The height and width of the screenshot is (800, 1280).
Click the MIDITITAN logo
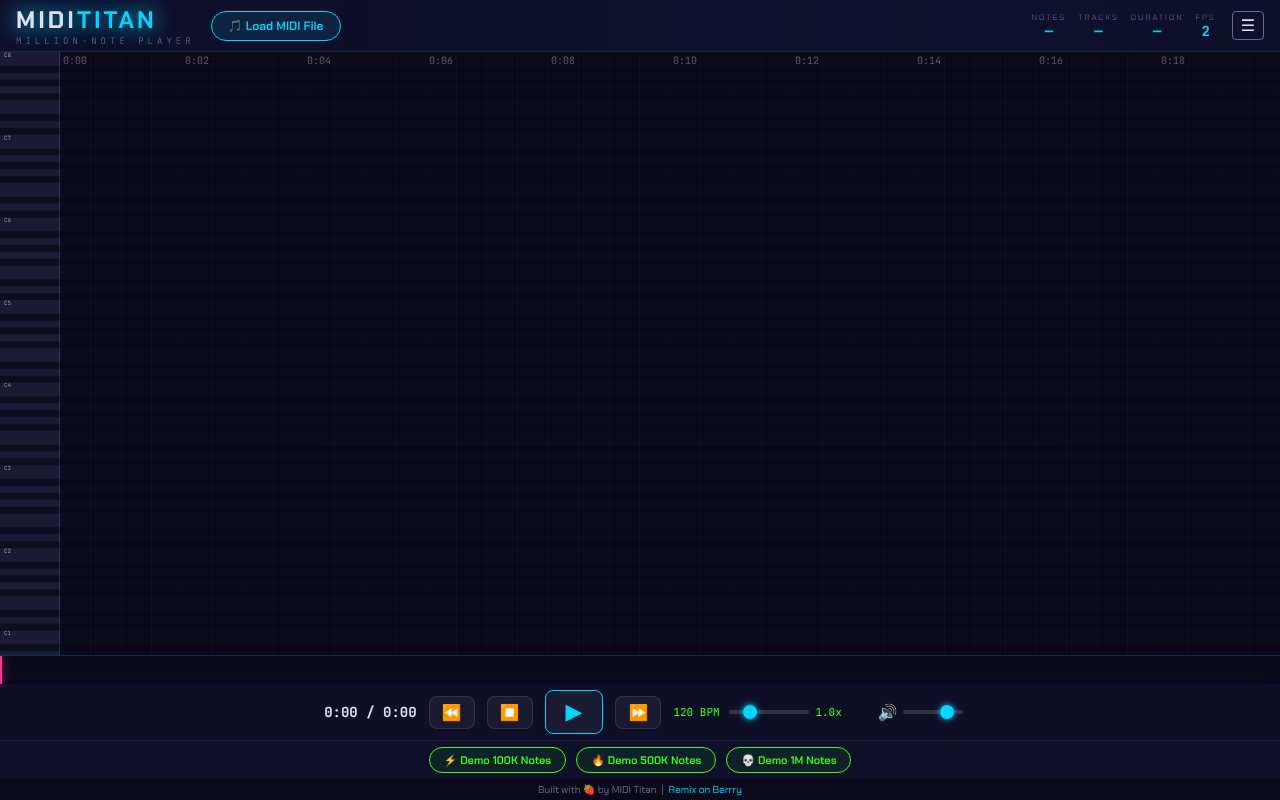pos(86,20)
